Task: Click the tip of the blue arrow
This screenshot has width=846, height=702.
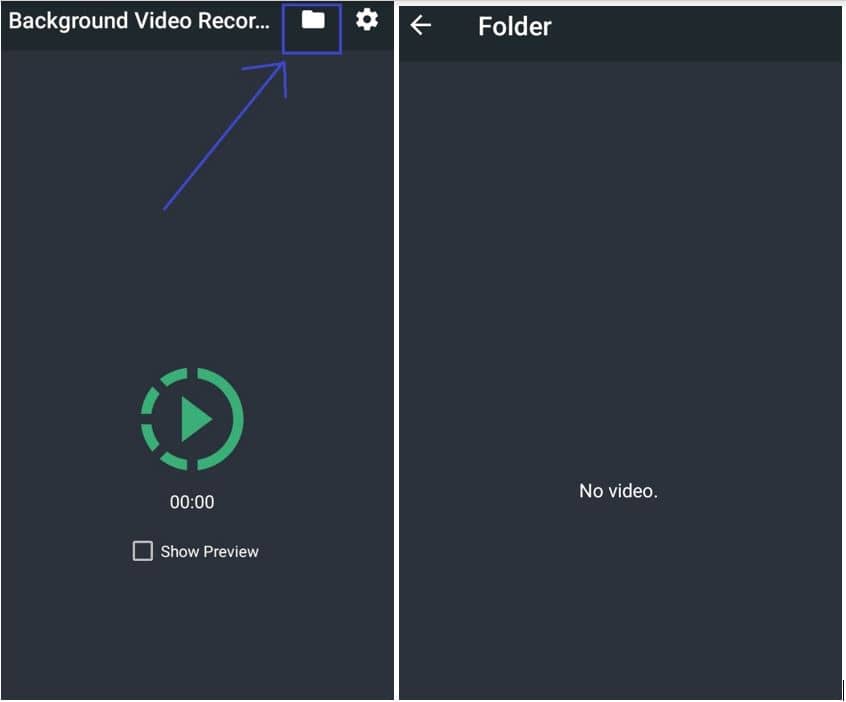Action: click(x=283, y=64)
